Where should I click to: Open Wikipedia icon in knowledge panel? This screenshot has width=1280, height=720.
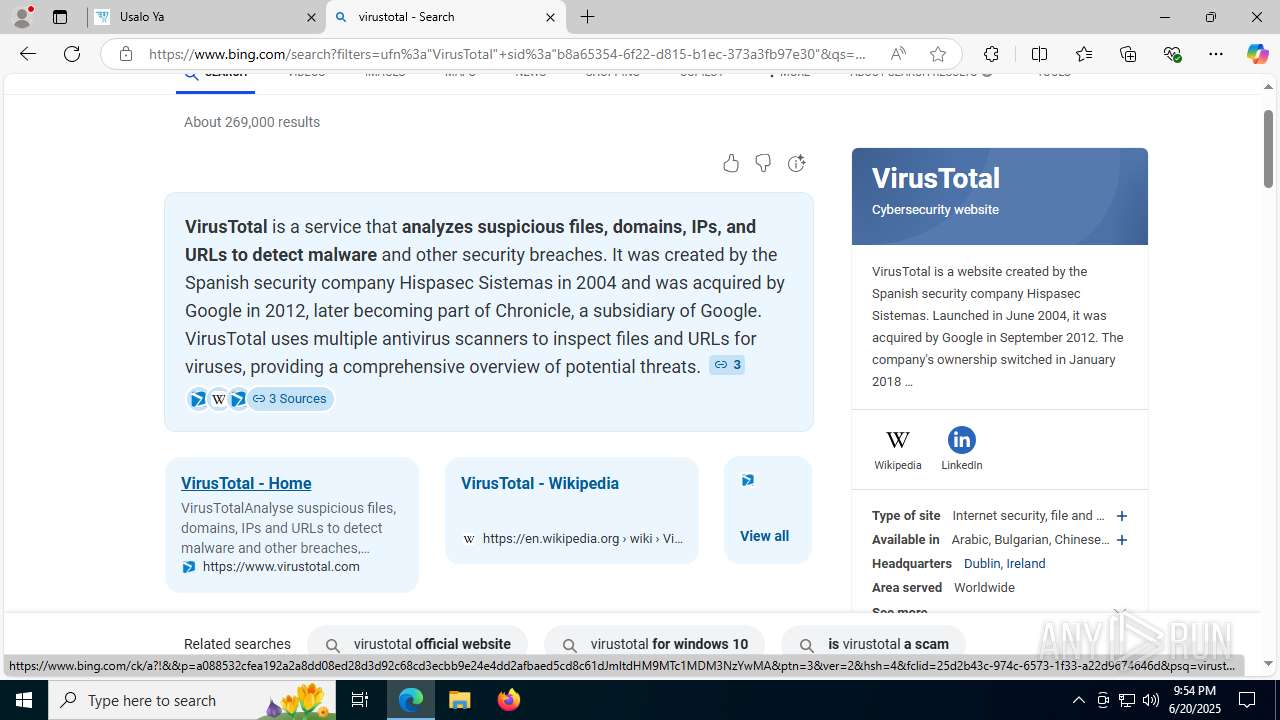[898, 449]
